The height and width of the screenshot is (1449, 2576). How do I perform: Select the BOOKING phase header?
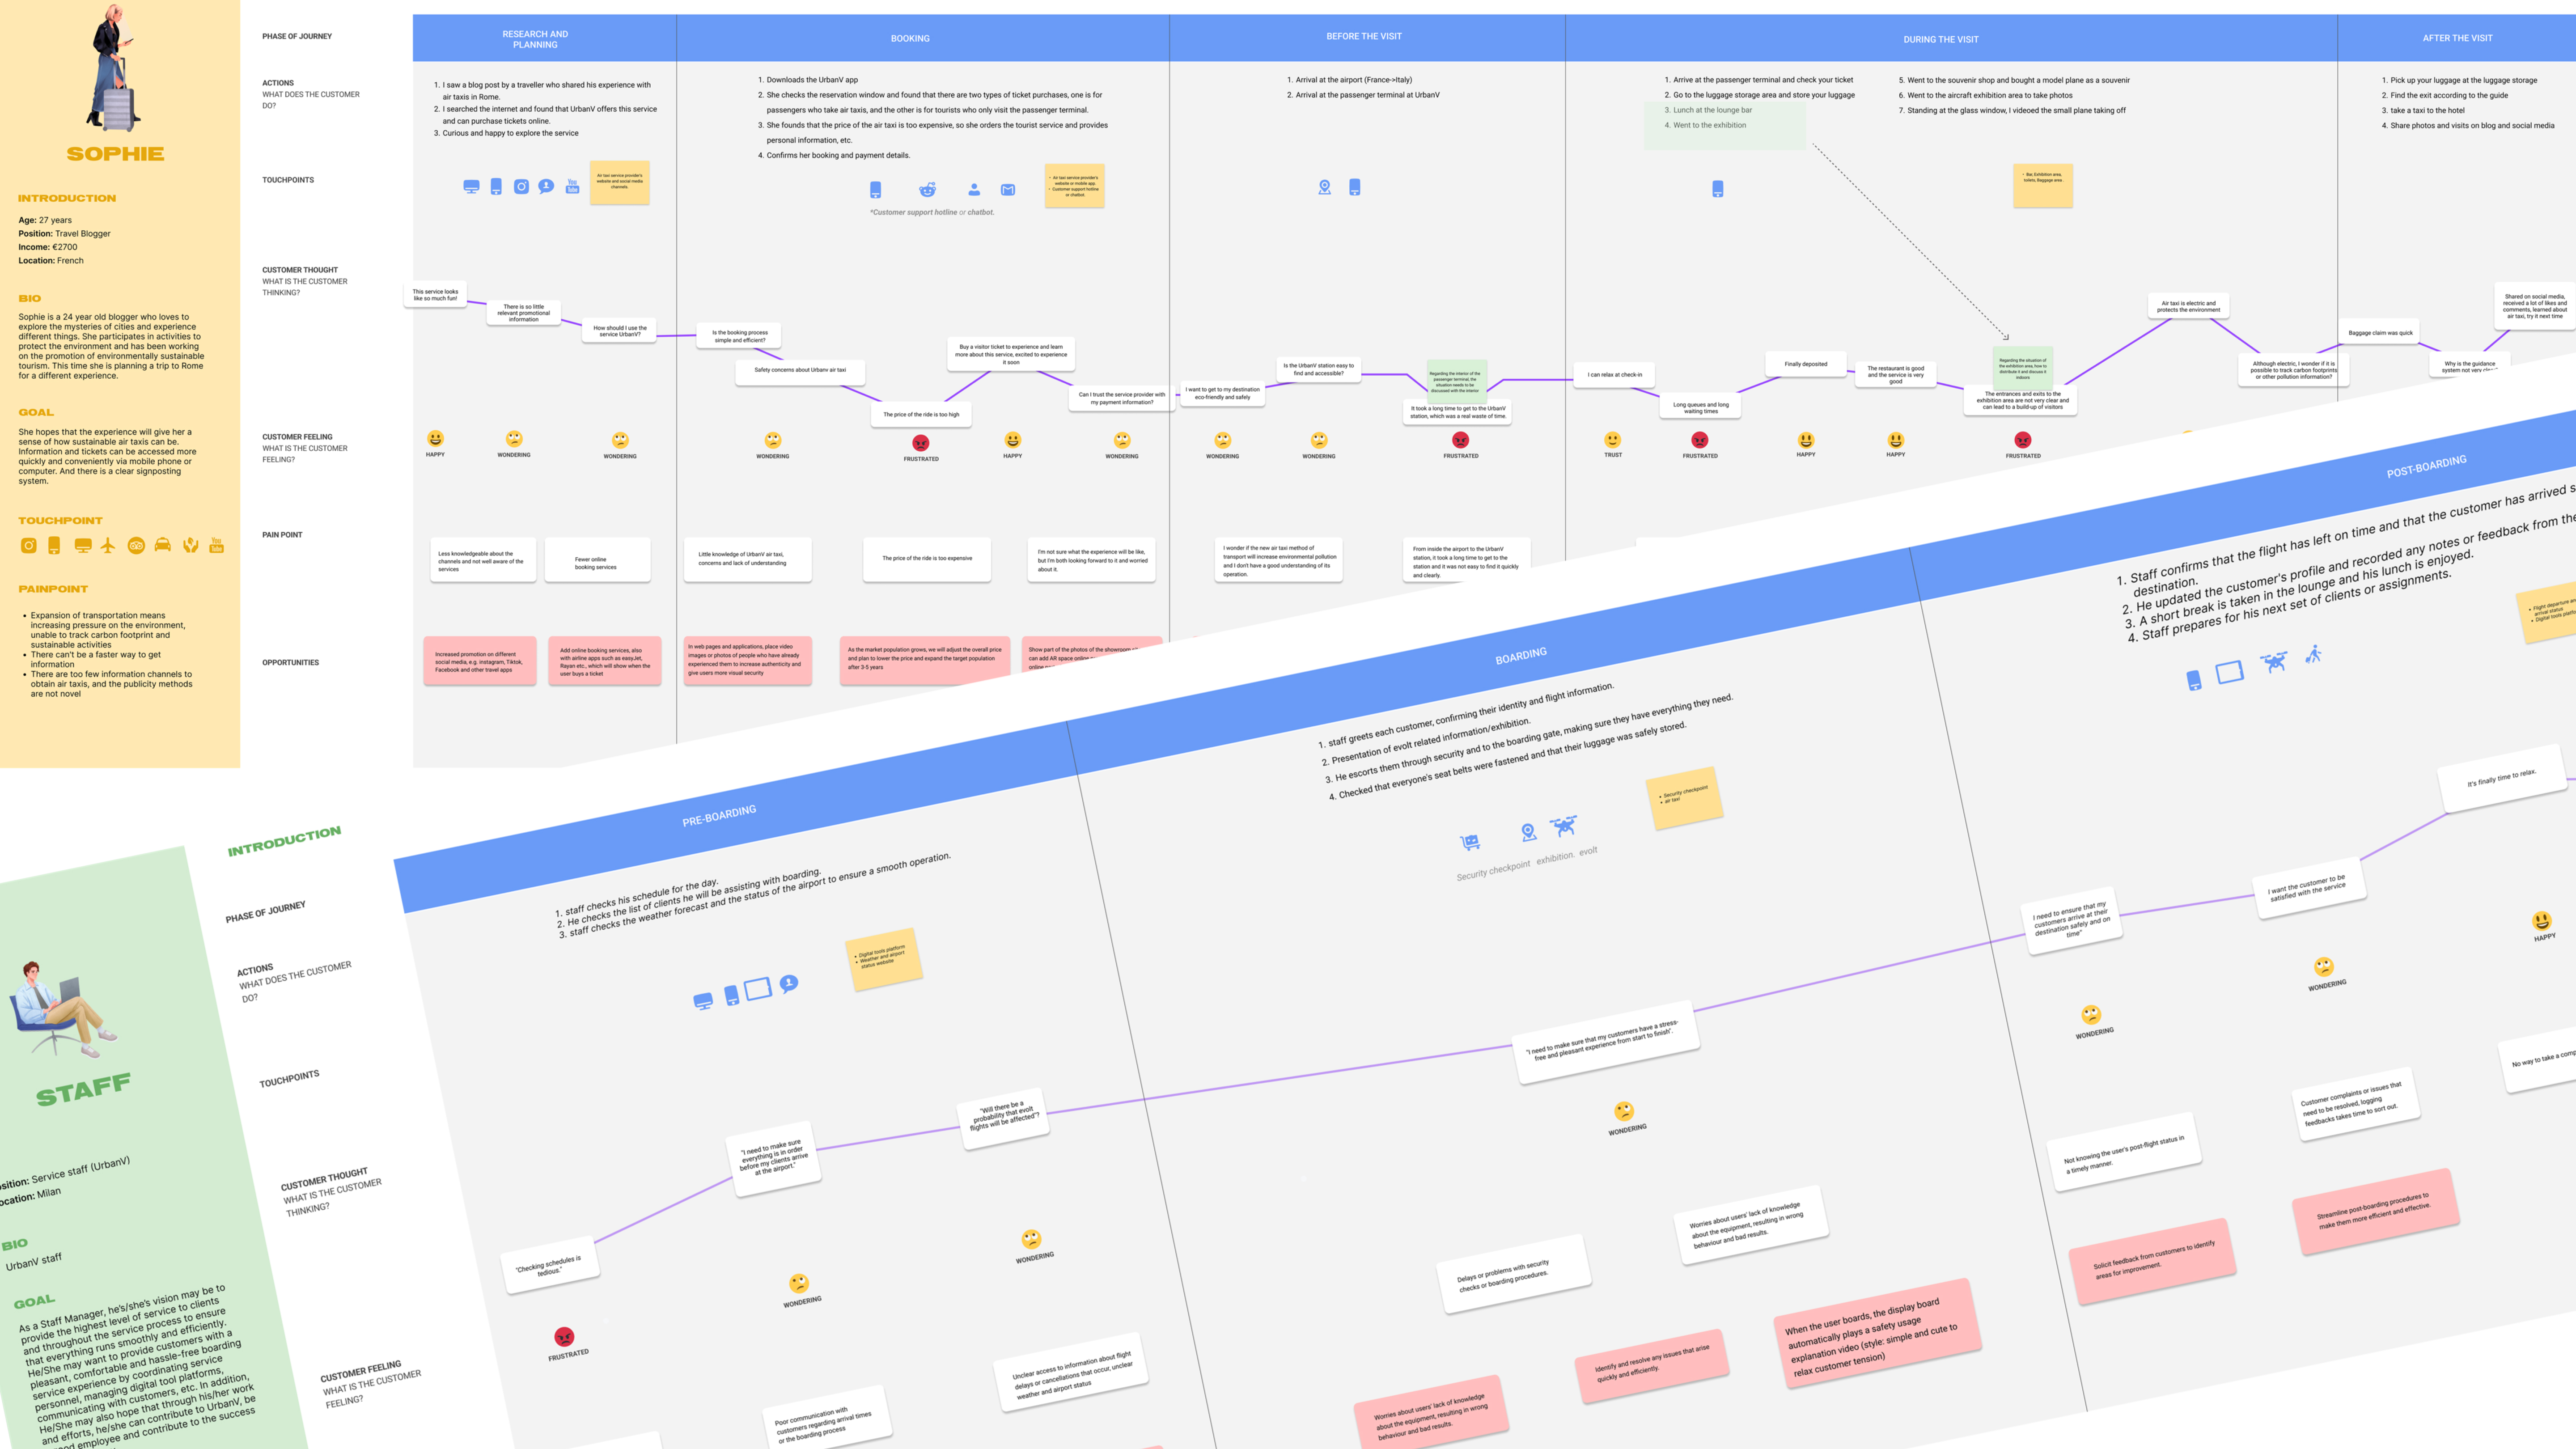pos(910,38)
